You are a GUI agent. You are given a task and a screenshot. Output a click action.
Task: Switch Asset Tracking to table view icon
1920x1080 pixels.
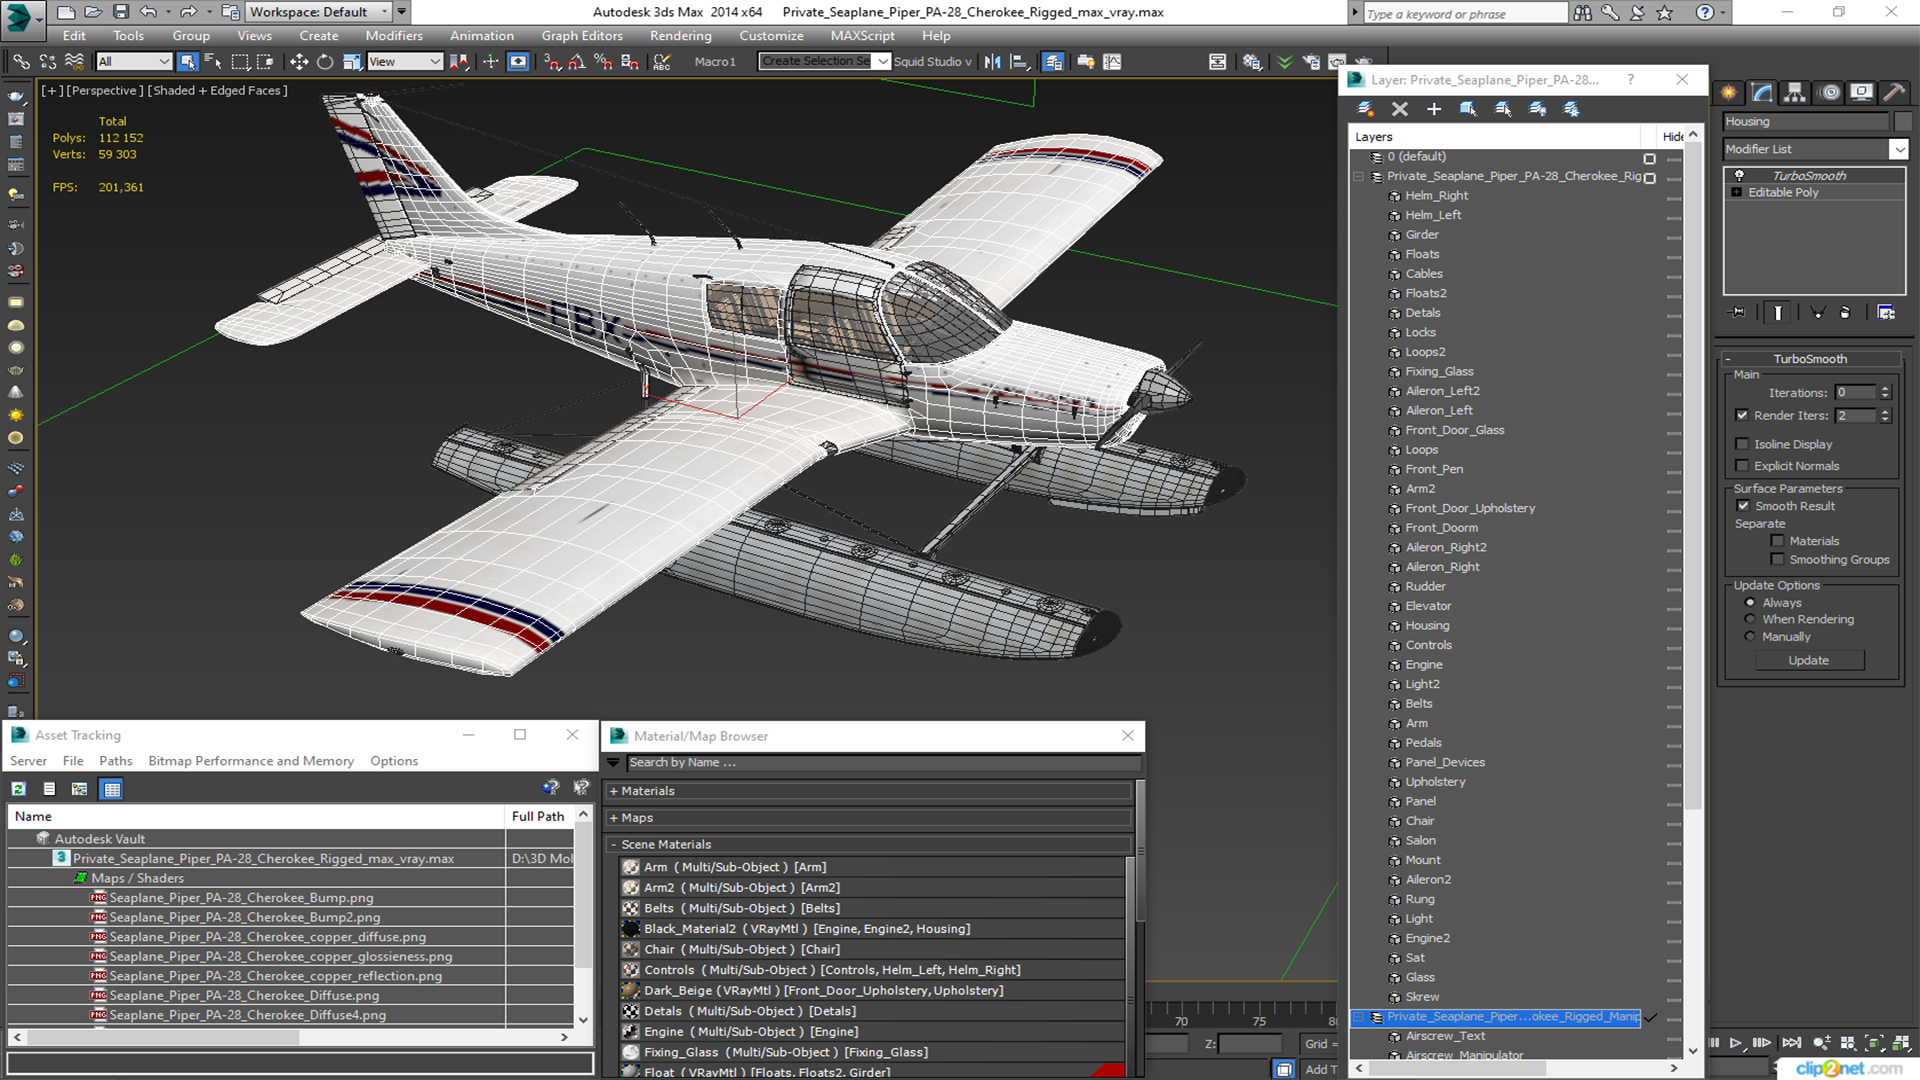(x=112, y=789)
